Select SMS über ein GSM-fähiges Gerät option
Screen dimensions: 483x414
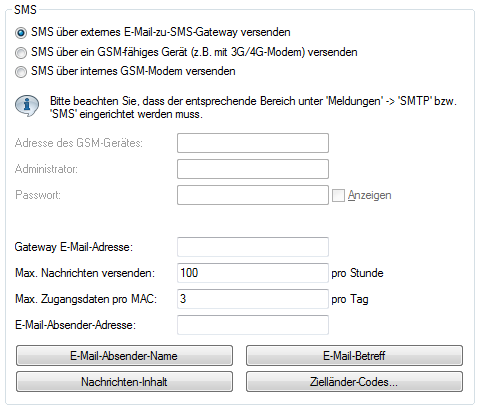pos(21,53)
